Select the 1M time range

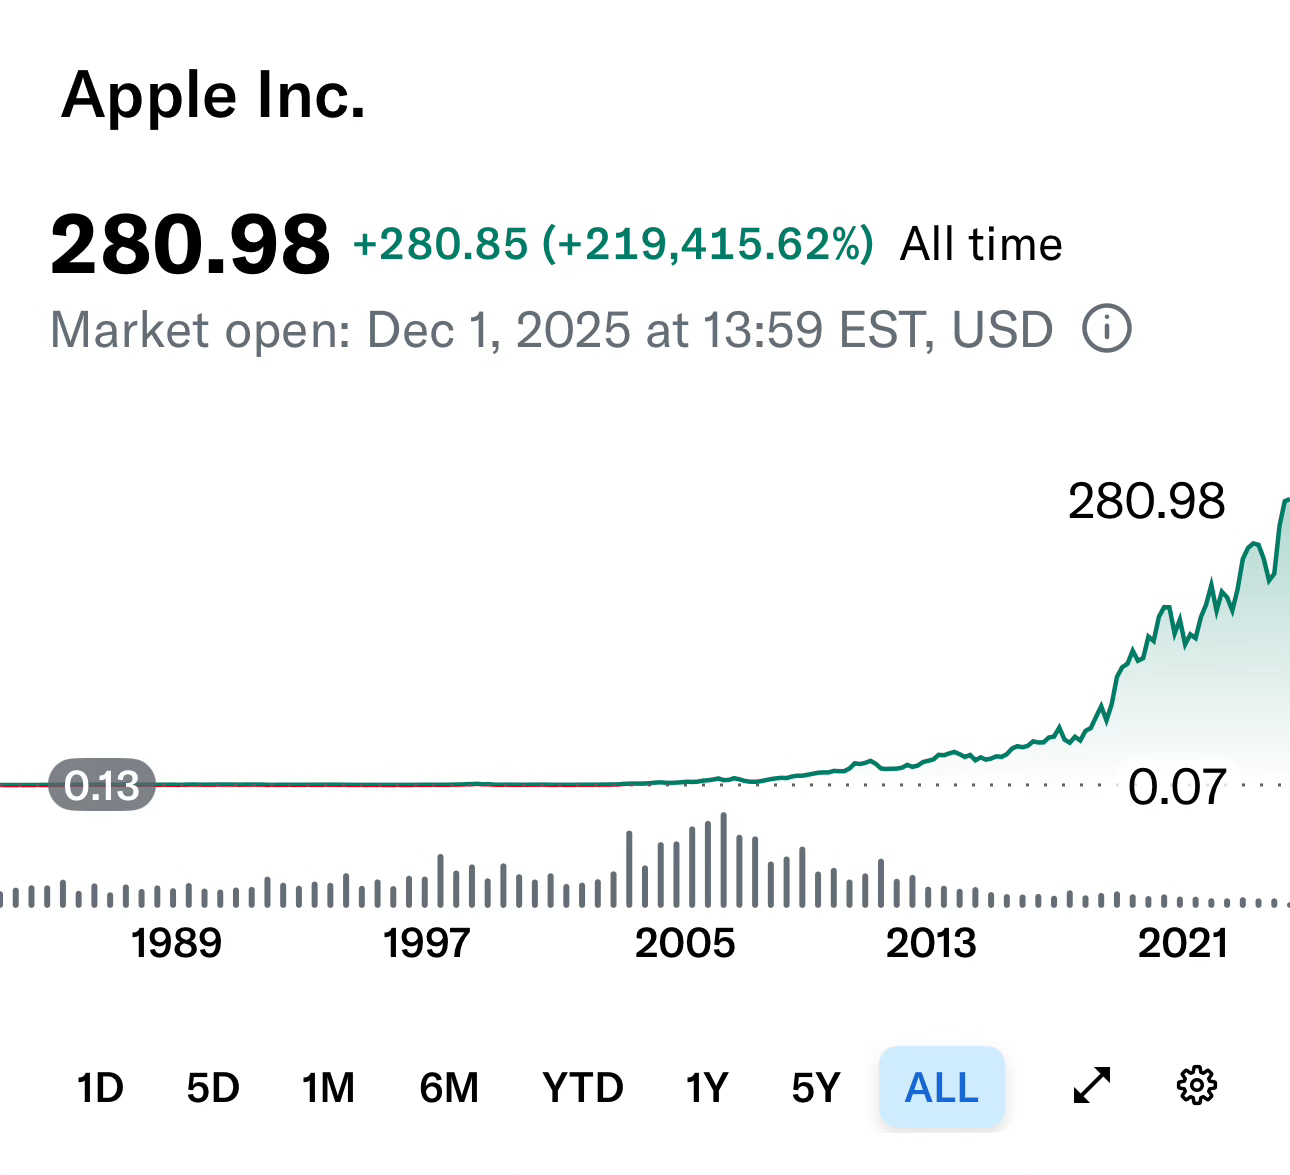pyautogui.click(x=328, y=1088)
